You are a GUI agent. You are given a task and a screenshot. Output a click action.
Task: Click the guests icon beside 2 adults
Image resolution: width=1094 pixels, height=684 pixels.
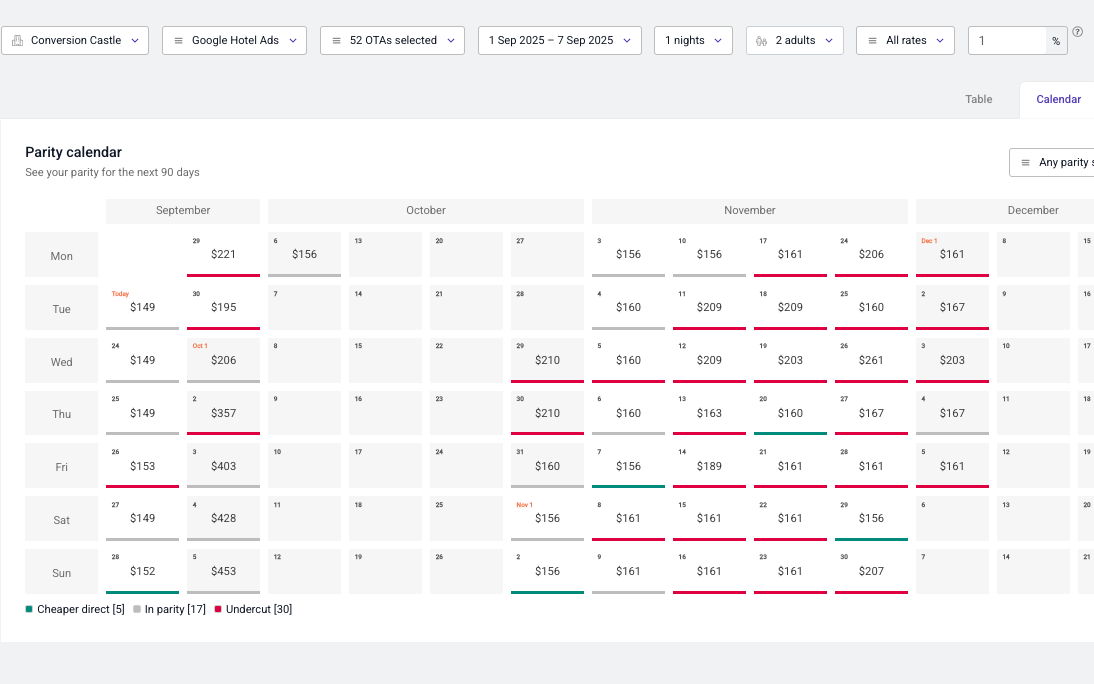(x=762, y=41)
